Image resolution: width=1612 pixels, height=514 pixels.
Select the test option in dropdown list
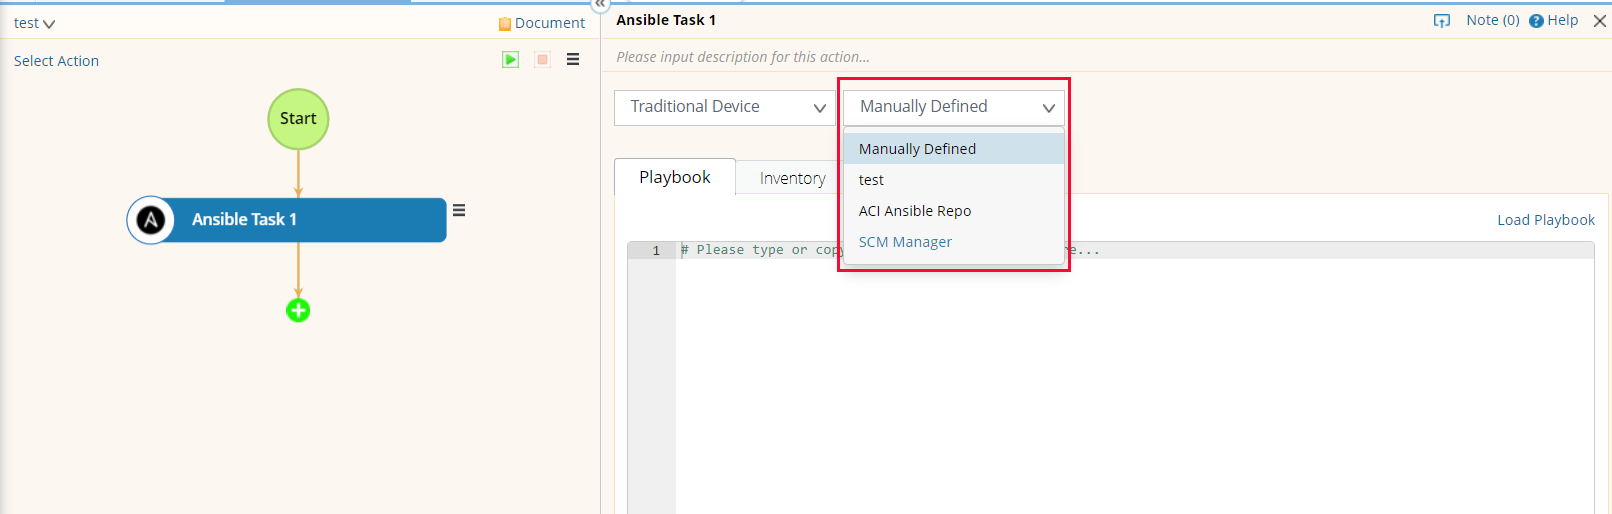(871, 180)
